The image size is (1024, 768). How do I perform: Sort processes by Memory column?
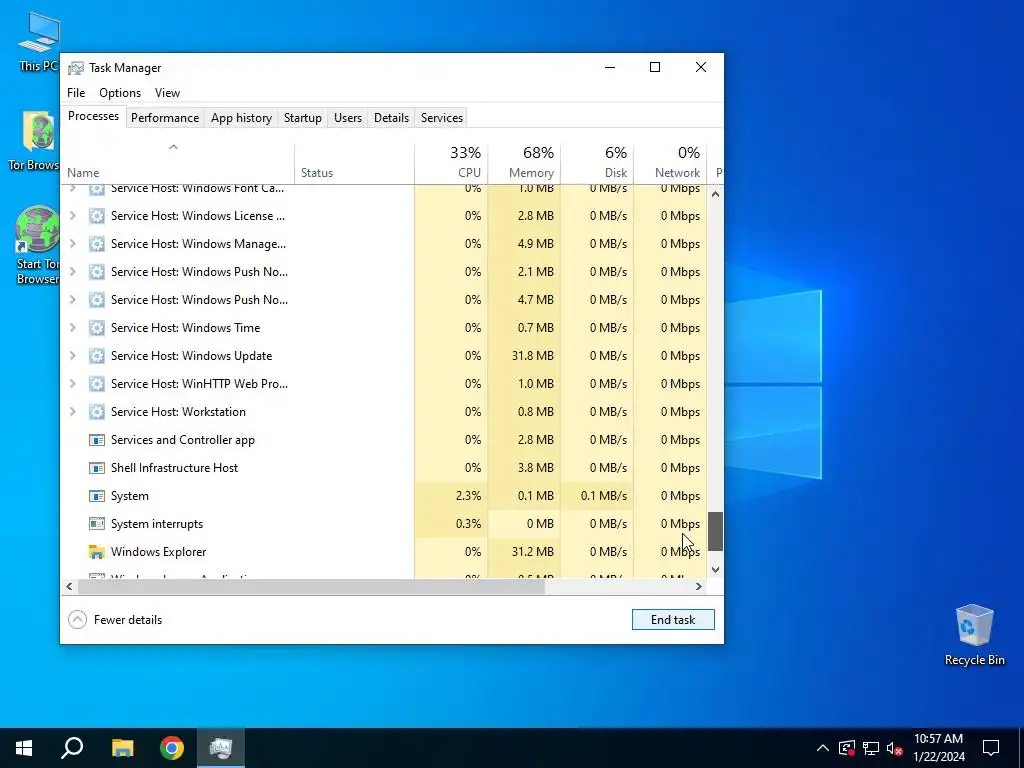pos(524,163)
